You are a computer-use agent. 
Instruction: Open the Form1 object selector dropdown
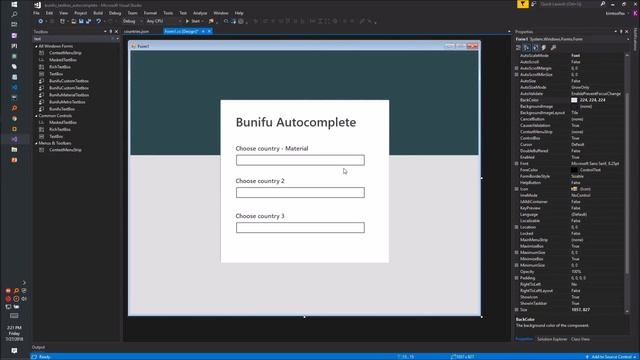628,39
